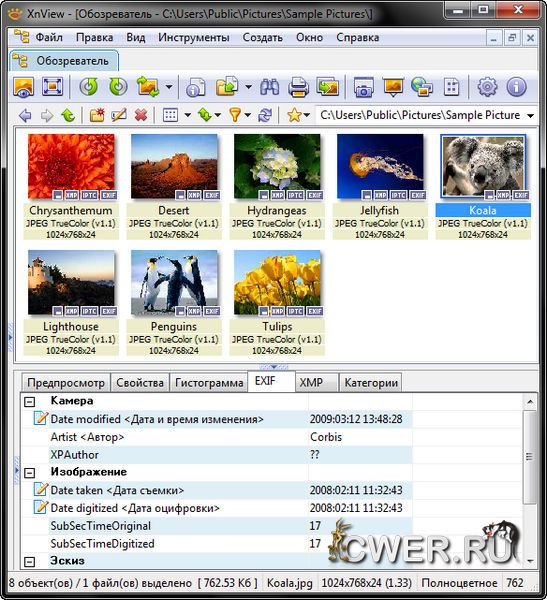
Task: Click the blue About info icon
Action: [516, 86]
